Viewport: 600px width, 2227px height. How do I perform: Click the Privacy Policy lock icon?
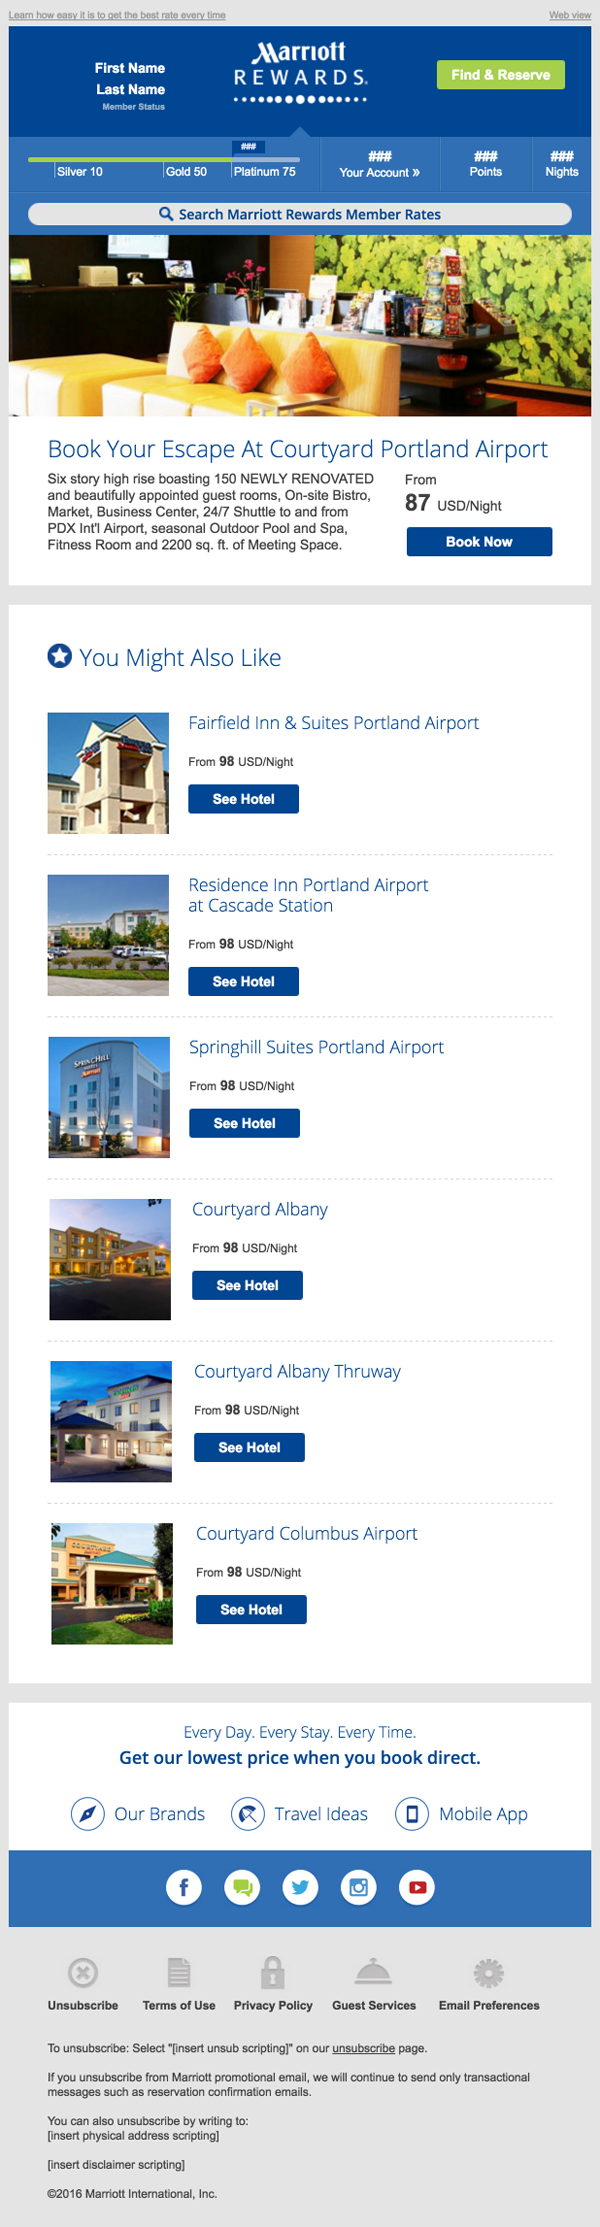click(x=273, y=1972)
